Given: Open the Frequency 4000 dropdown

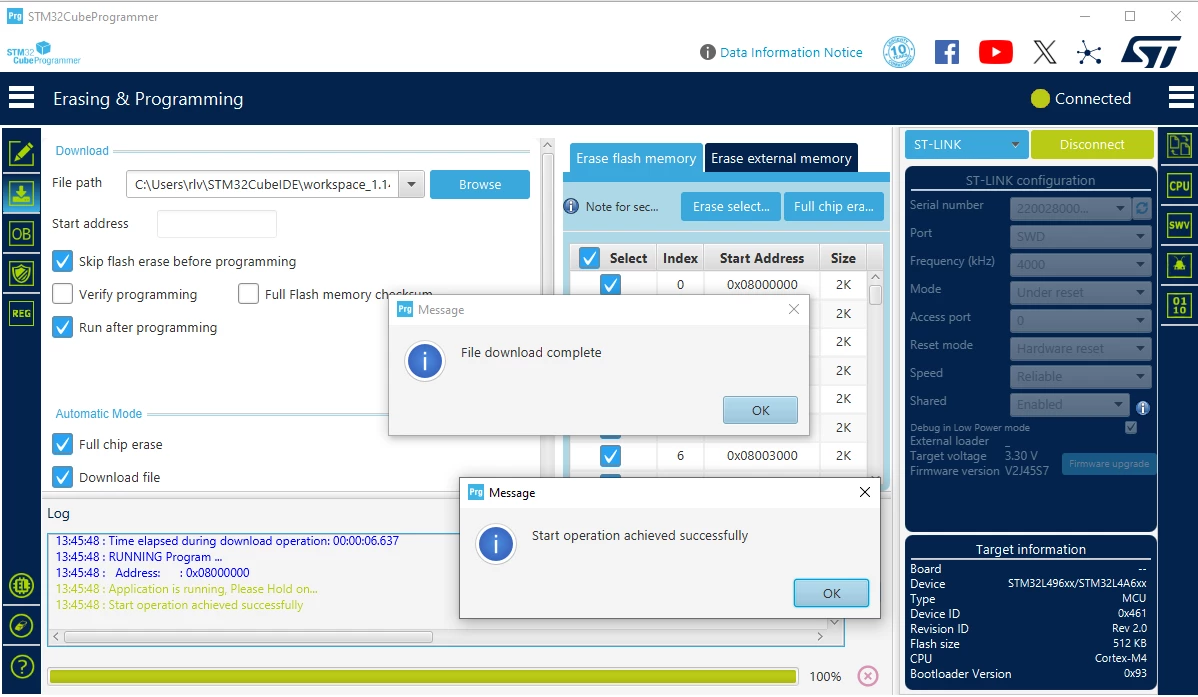Looking at the screenshot, I should click(x=1080, y=264).
